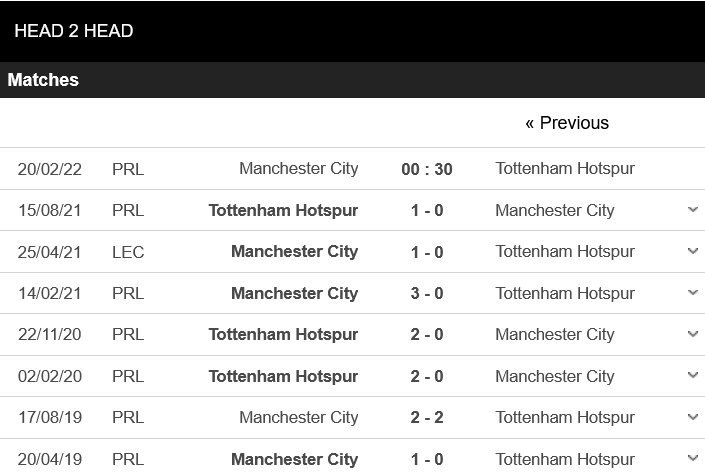The image size is (705, 476).
Task: Expand the 17/08/19 match row chevron
Action: click(x=693, y=418)
